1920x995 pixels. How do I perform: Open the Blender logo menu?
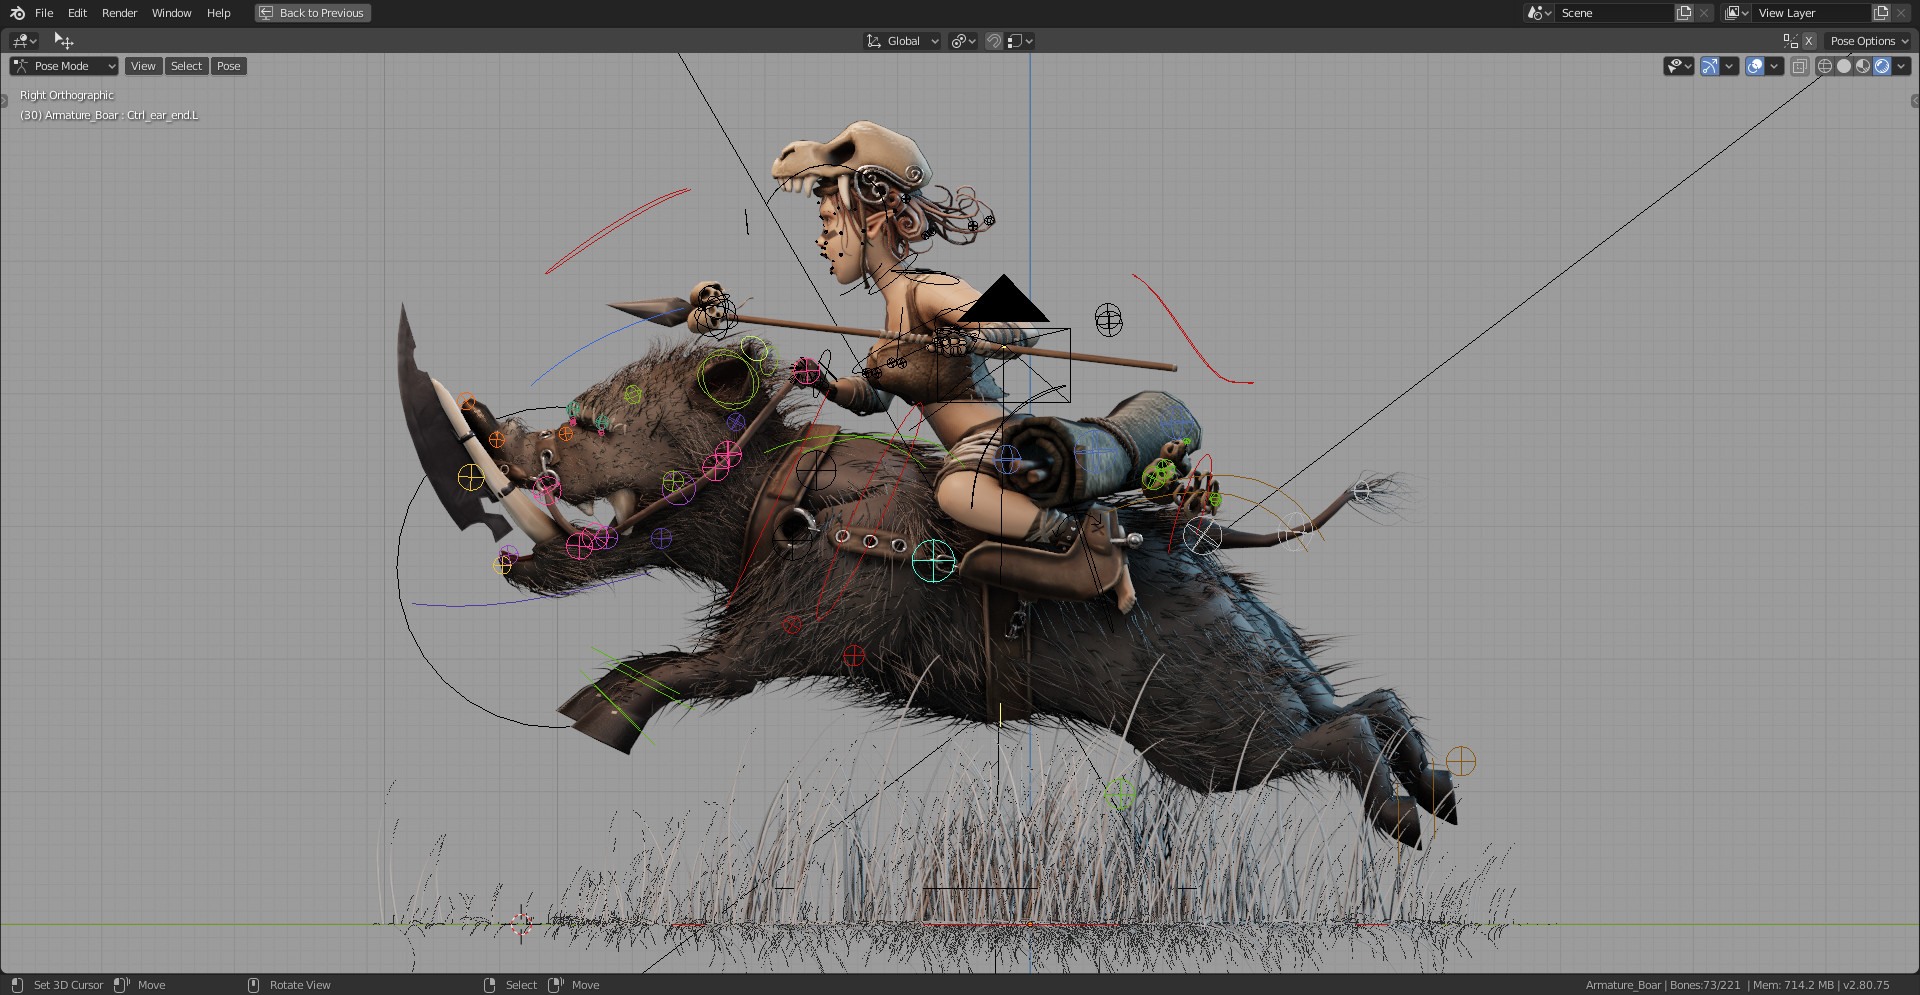coord(17,13)
